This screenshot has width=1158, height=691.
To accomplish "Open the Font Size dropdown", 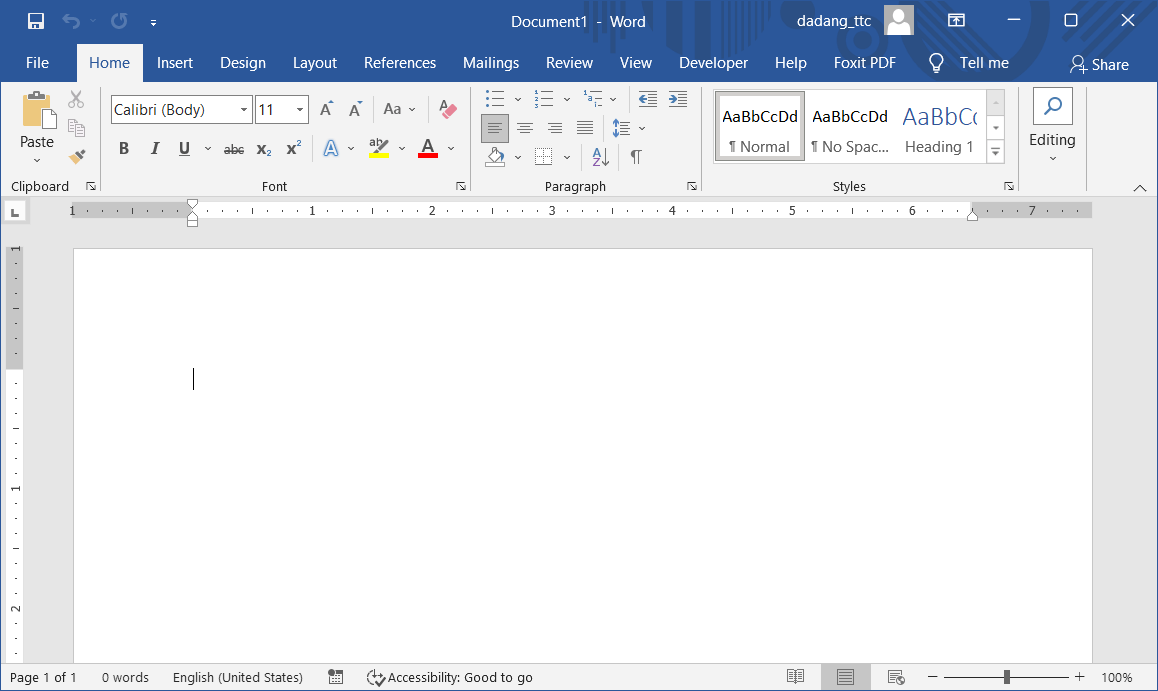I will click(298, 109).
